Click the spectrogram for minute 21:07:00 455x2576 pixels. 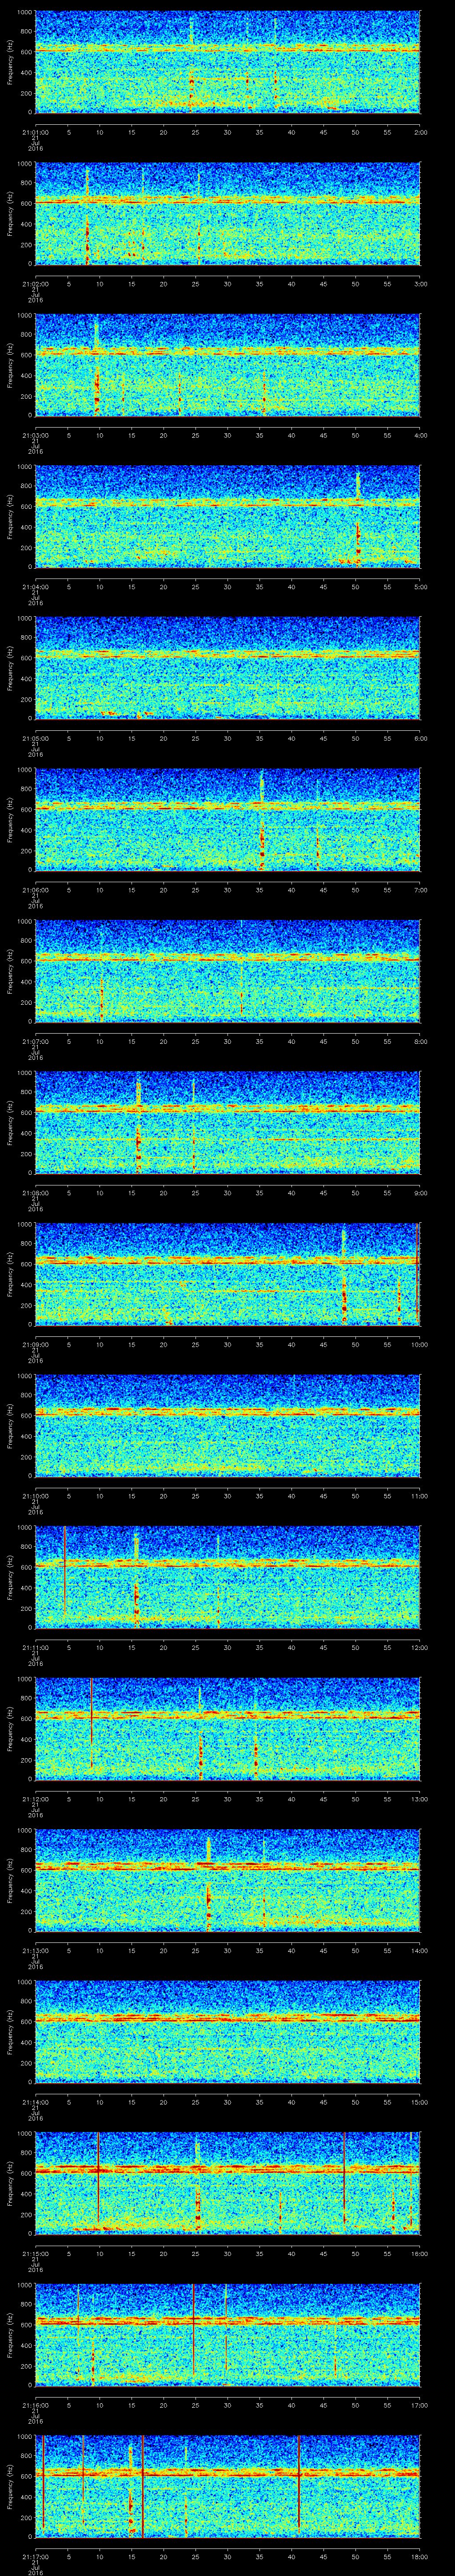[228, 971]
